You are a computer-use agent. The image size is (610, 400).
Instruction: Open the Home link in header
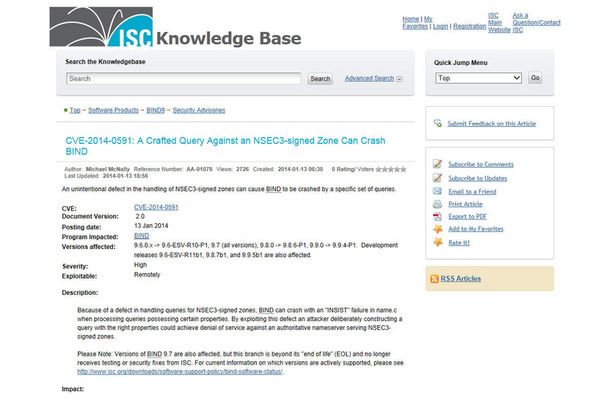point(410,19)
